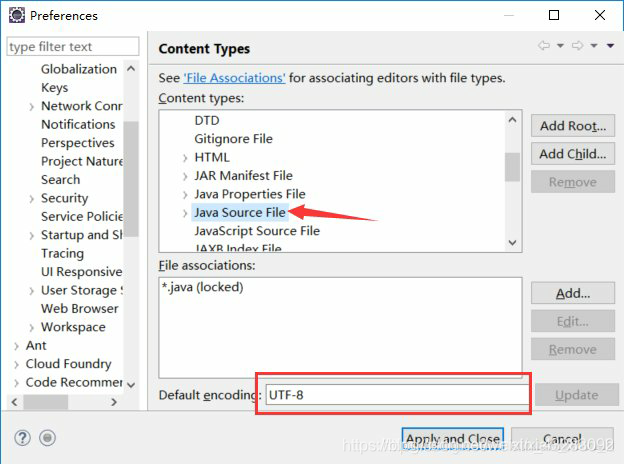Click the Cancel button
Screen dimensions: 624x464
click(562, 439)
